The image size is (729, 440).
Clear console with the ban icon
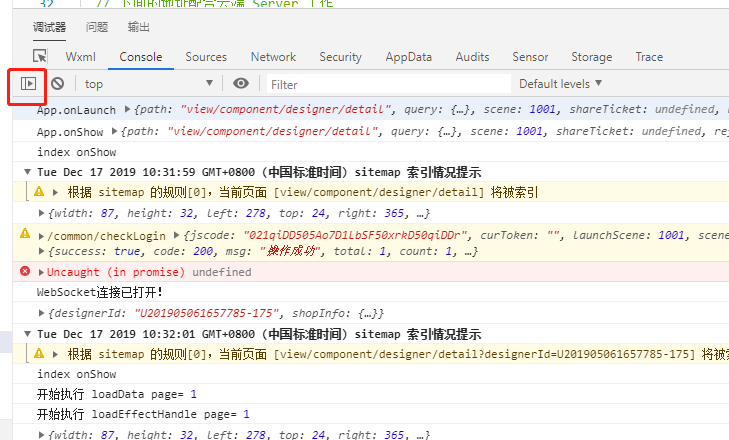pos(58,84)
